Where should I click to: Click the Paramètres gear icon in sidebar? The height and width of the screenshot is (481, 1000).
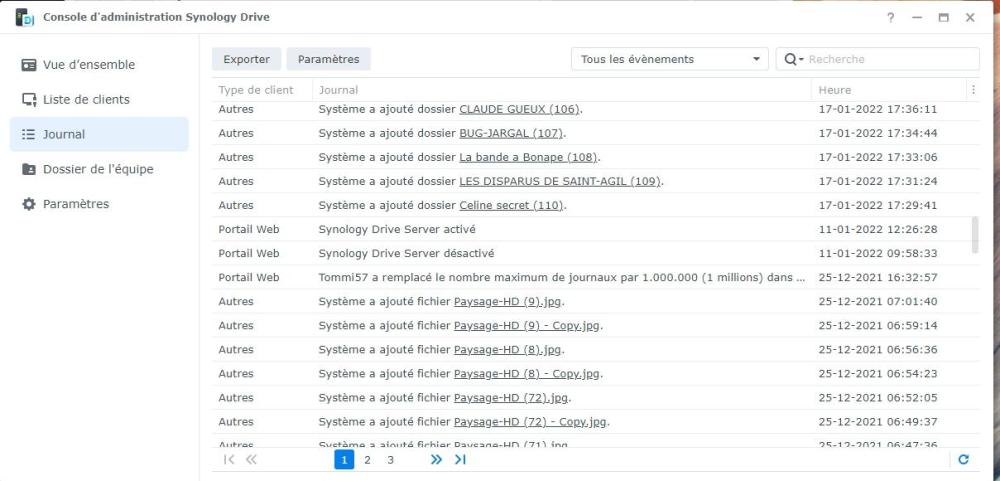[x=29, y=204]
